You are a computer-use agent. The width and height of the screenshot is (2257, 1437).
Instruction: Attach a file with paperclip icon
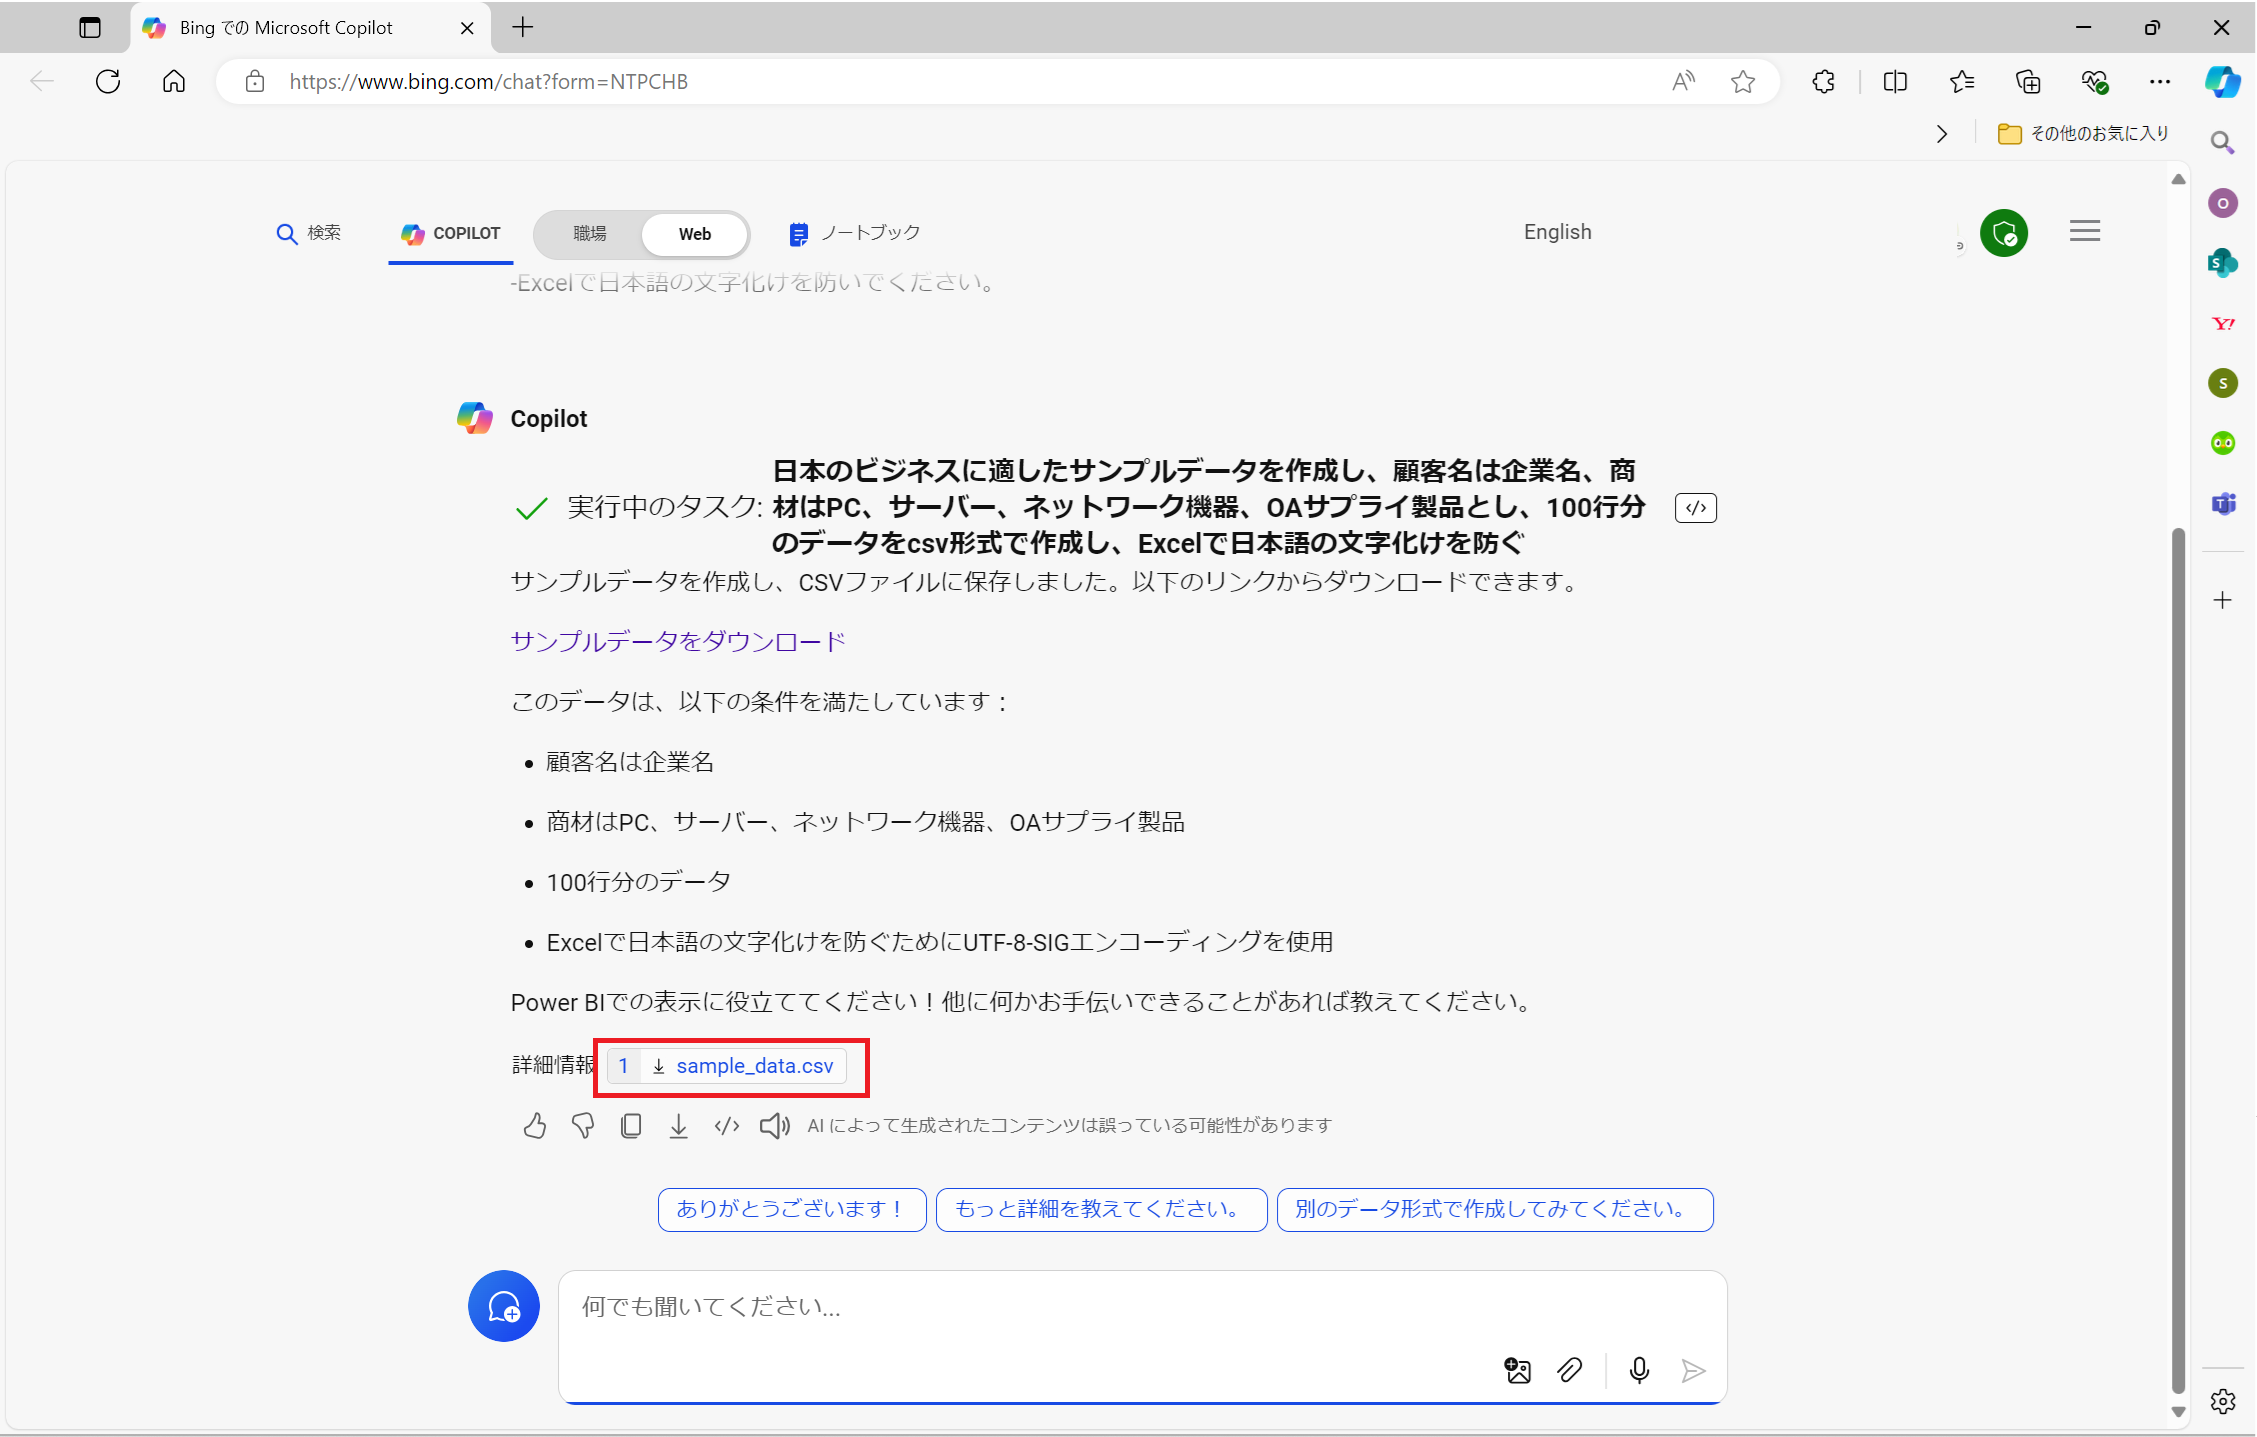1570,1370
